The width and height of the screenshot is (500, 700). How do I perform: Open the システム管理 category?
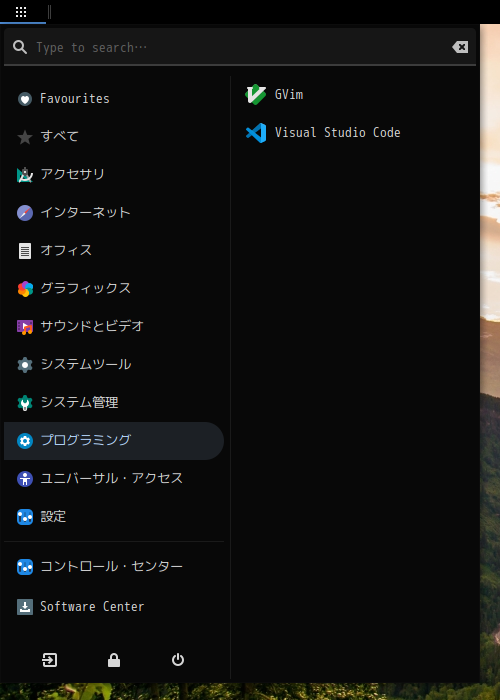point(114,403)
